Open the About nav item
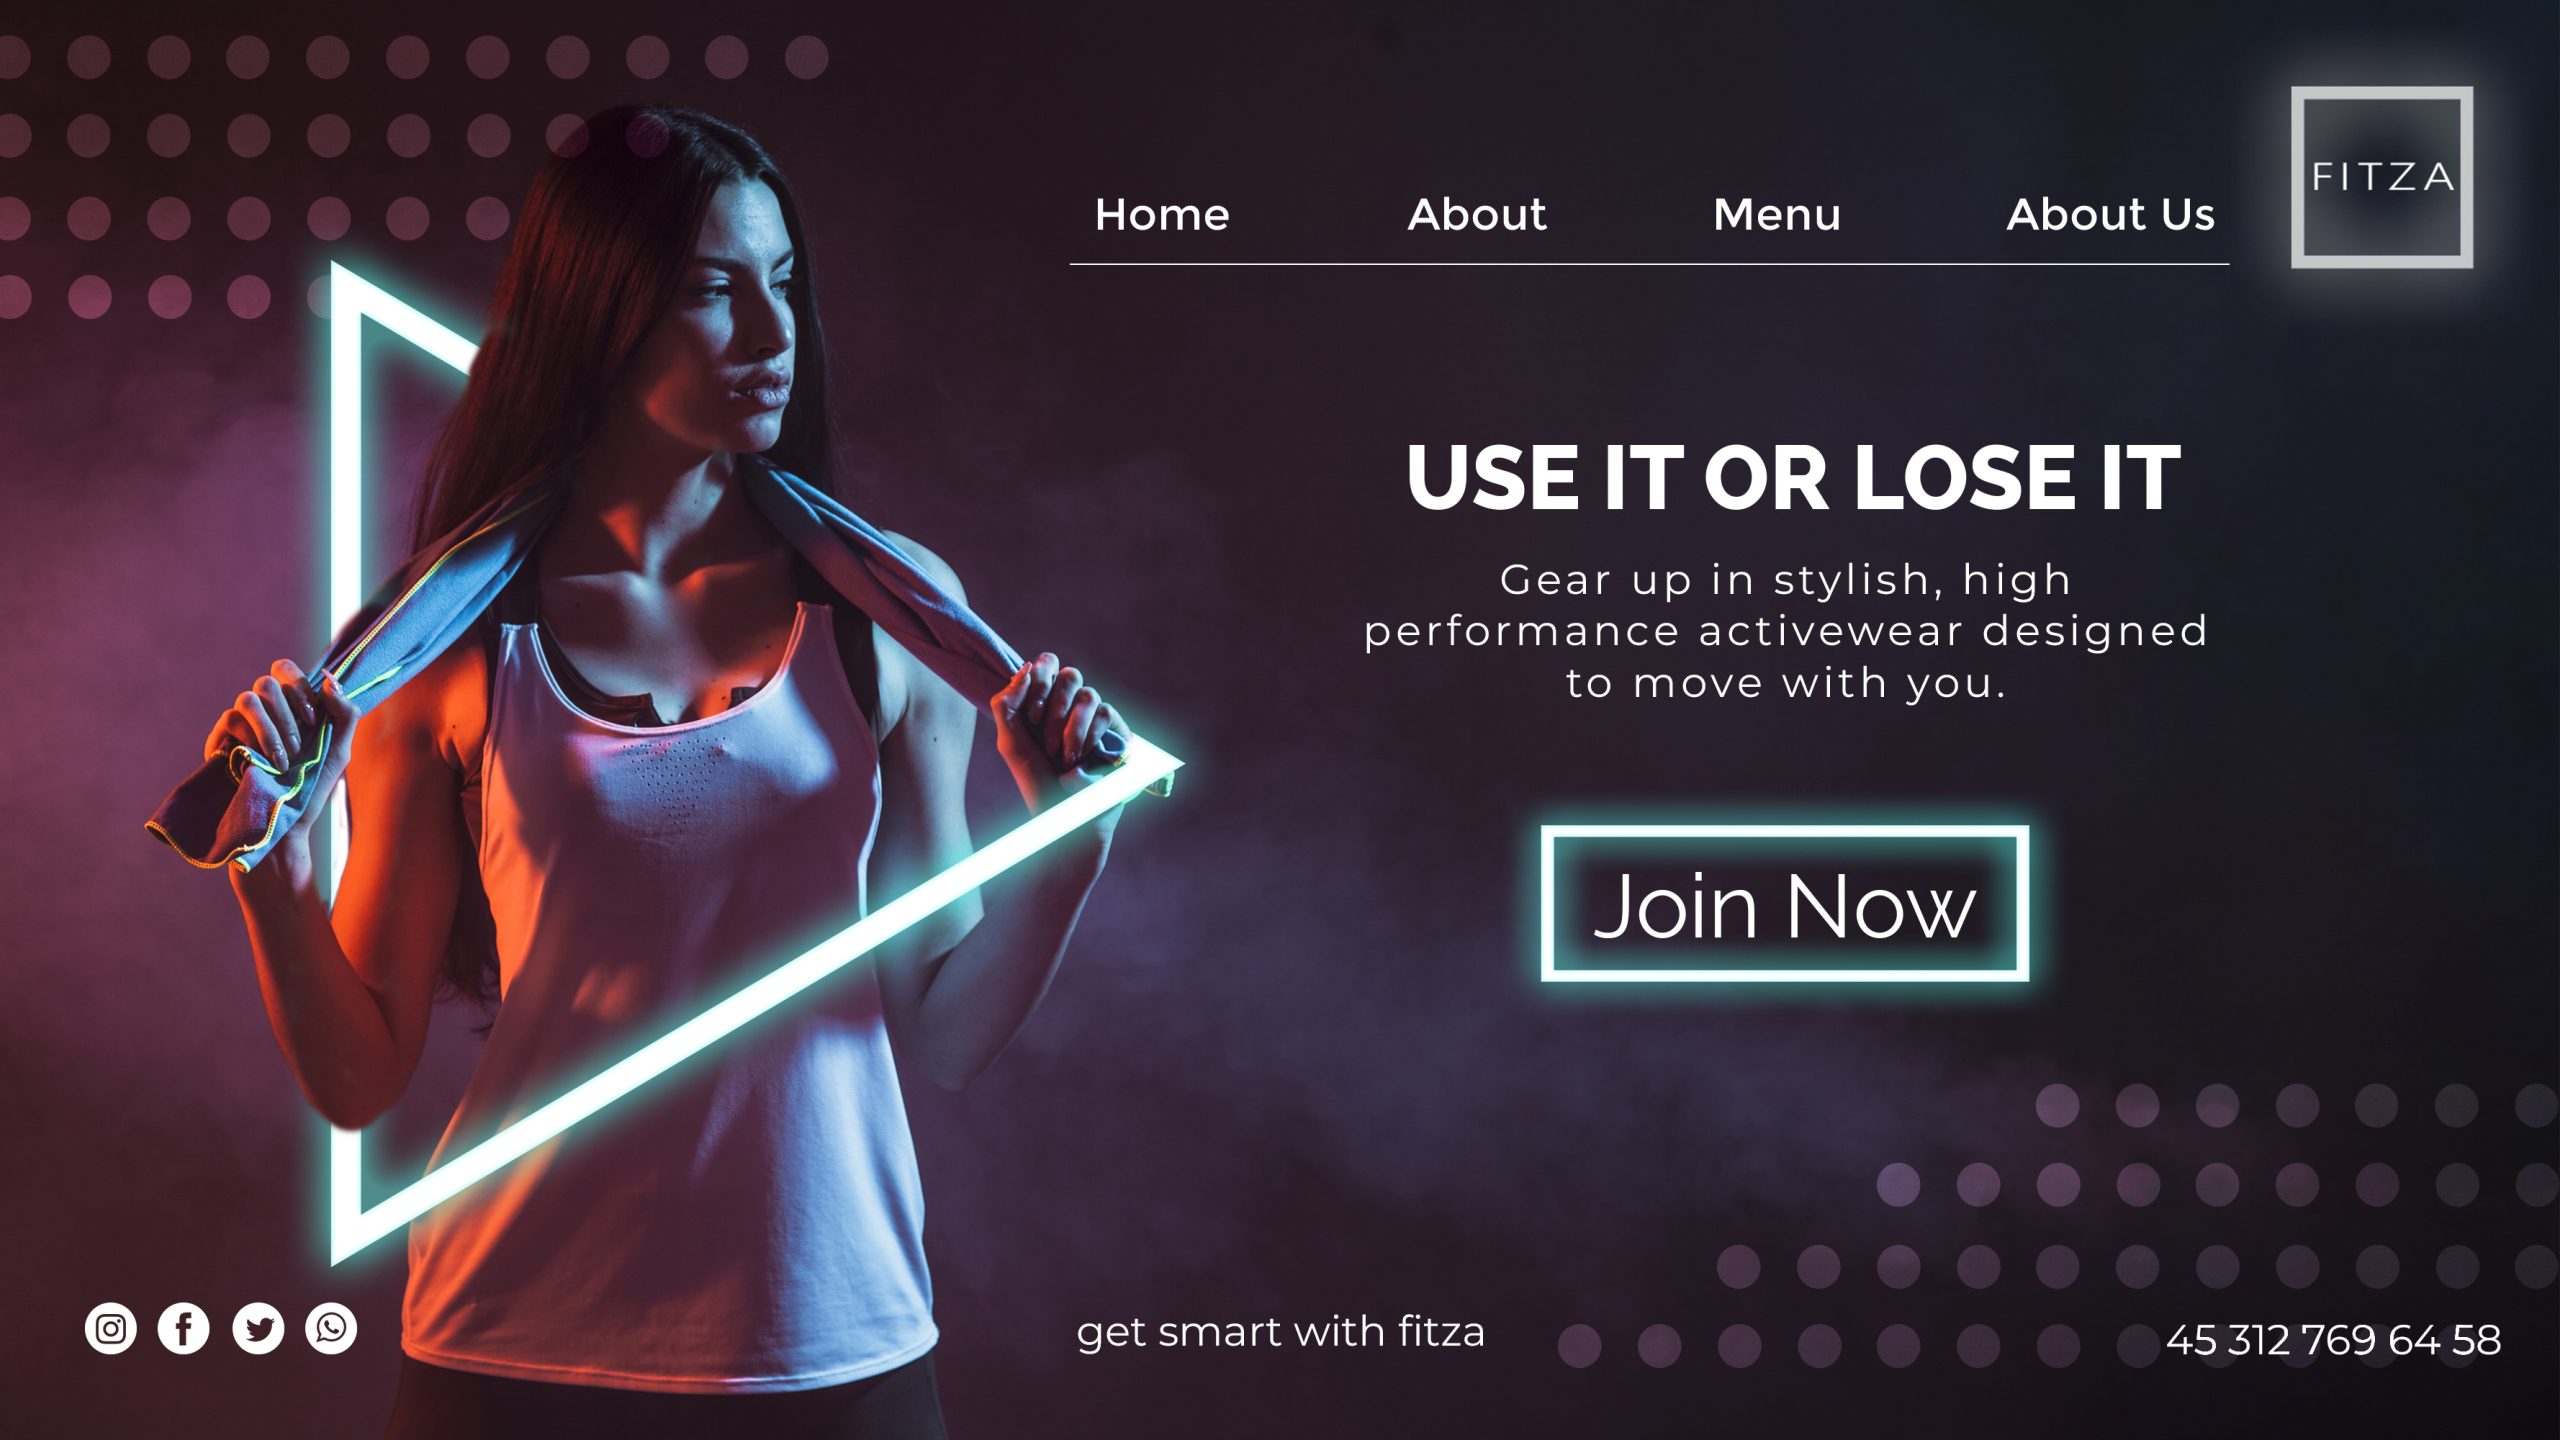2560x1440 pixels. [1477, 215]
